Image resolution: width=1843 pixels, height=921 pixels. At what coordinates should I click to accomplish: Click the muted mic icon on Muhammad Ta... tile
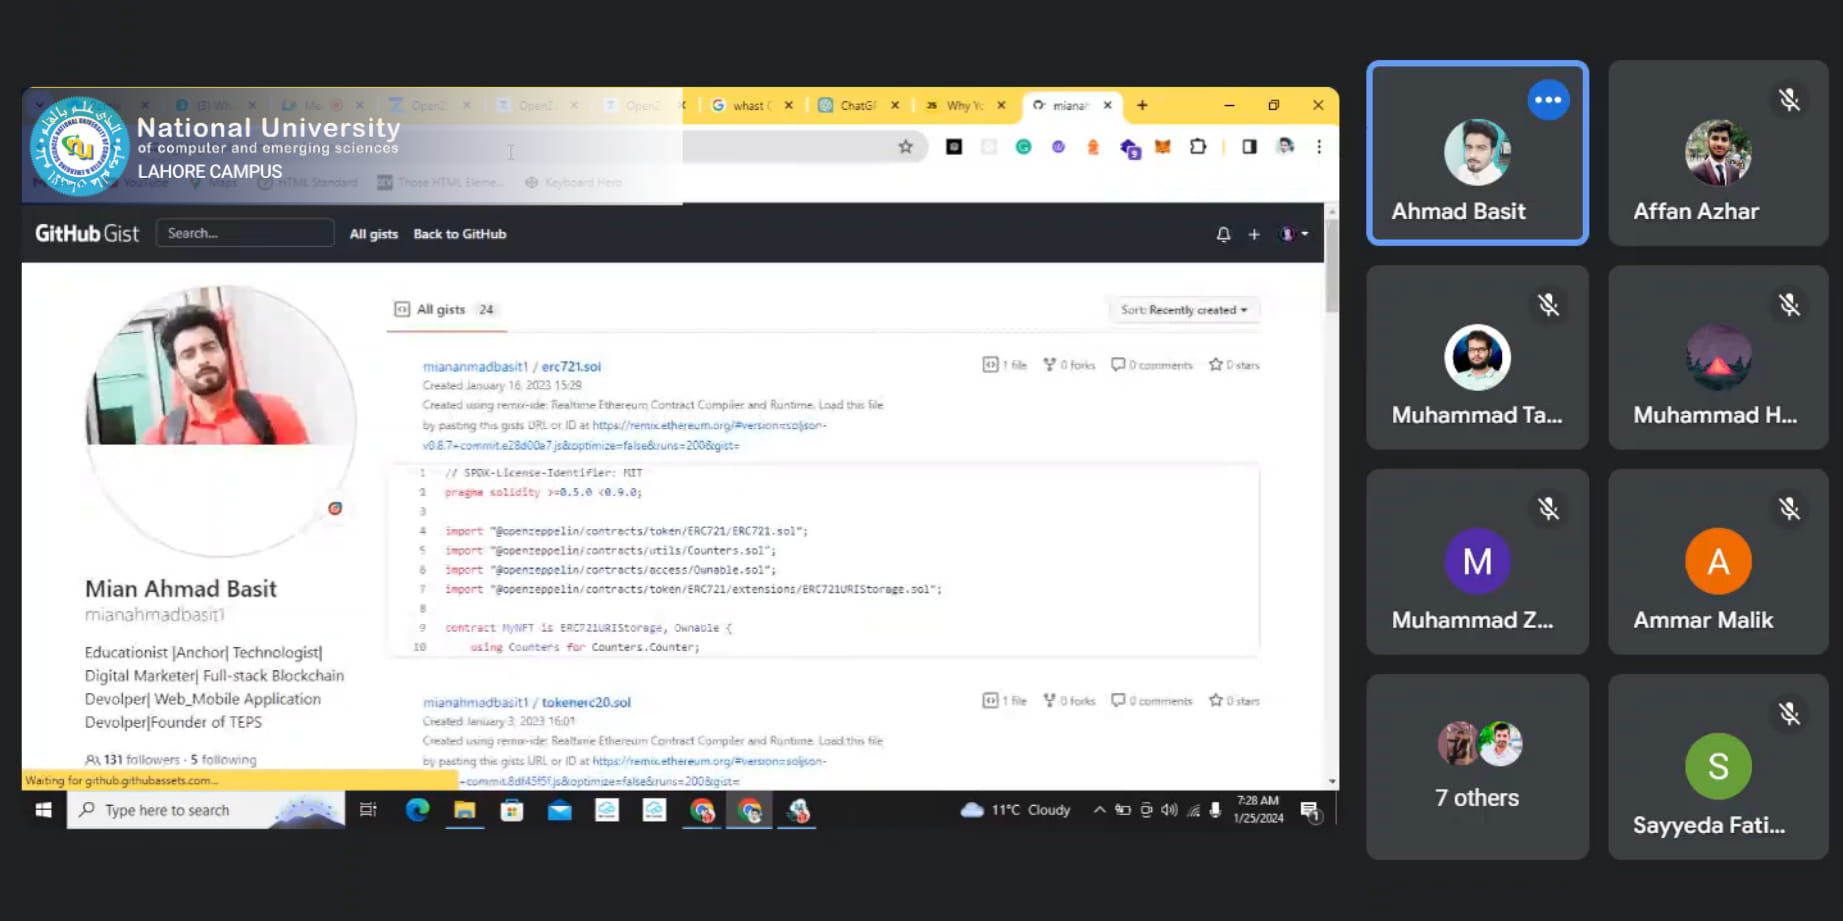coord(1548,305)
